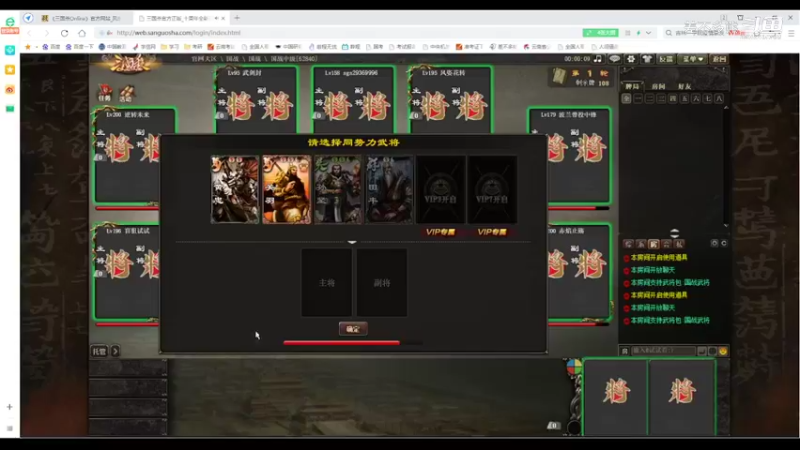The image size is (800, 450).
Task: Collapse the chat panel divider arrows
Action: coord(674,233)
